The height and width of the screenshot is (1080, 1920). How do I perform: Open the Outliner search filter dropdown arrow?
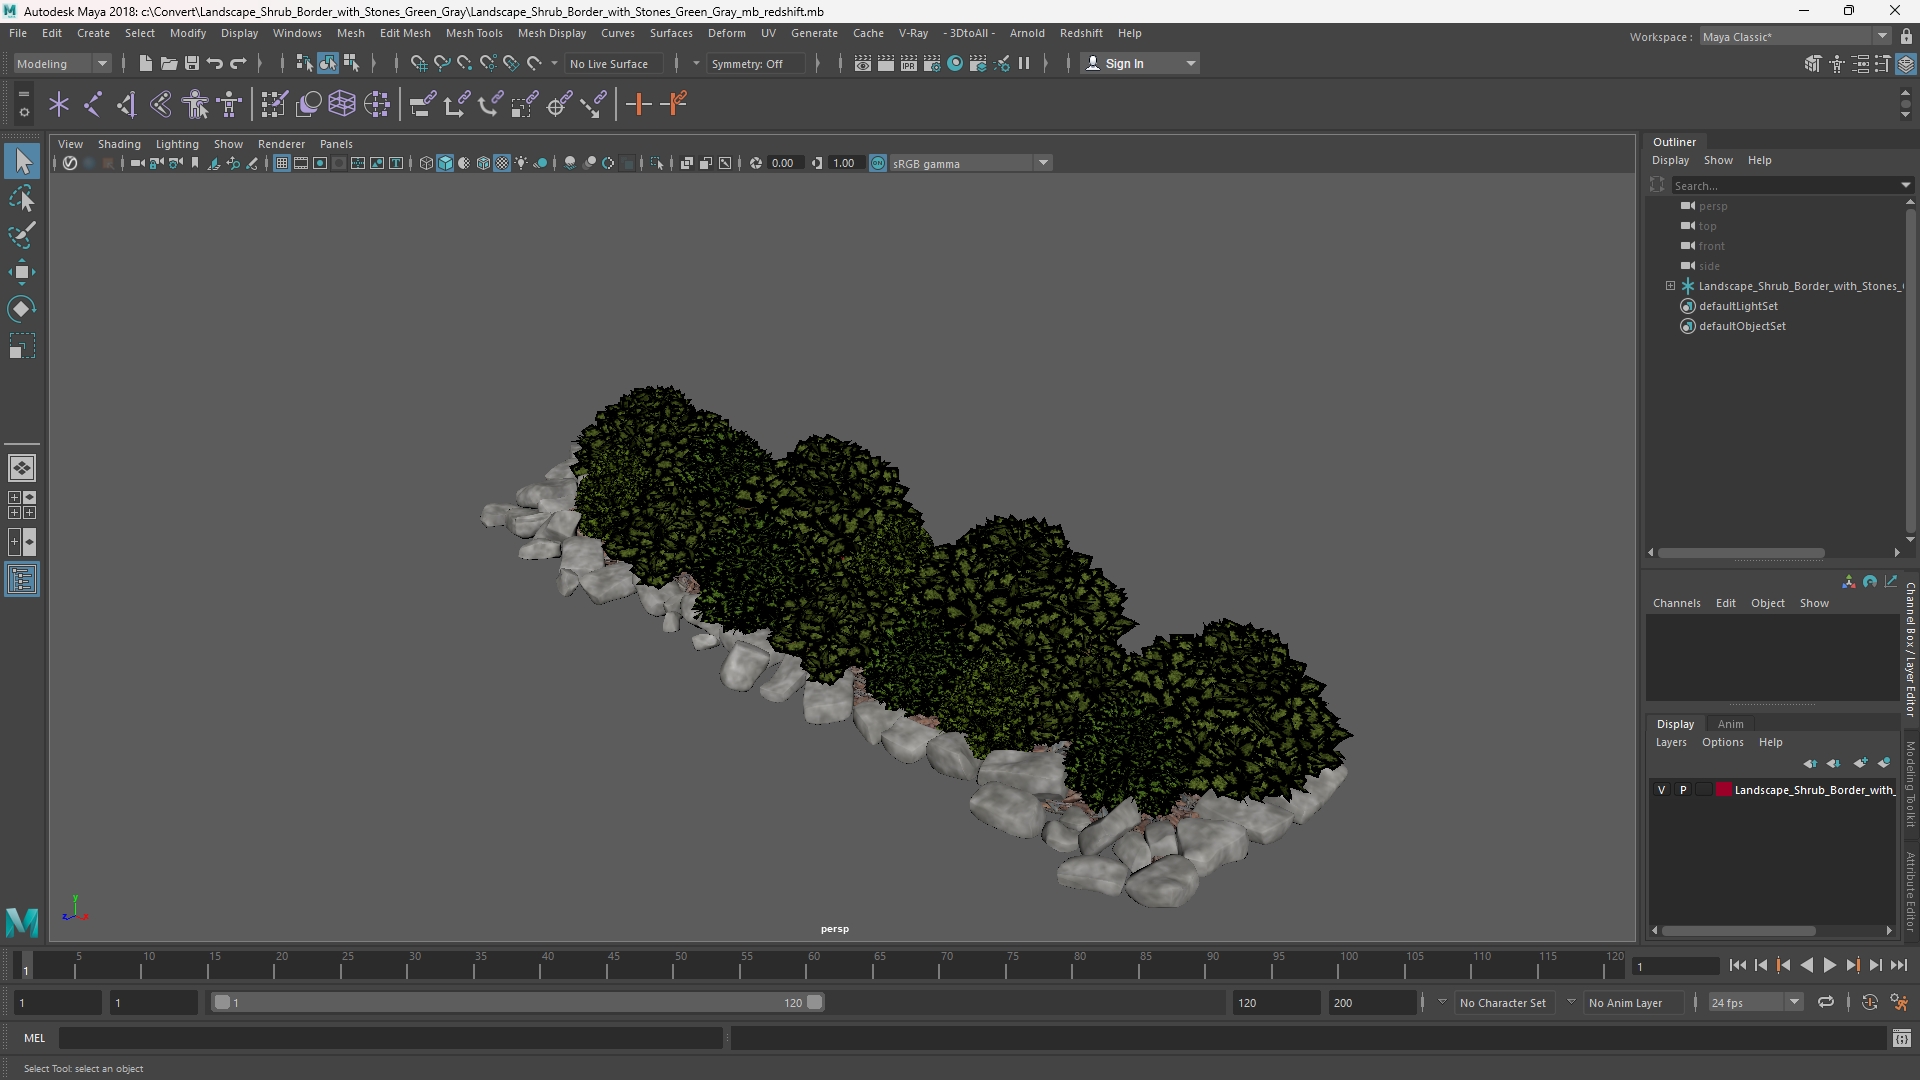(x=1905, y=185)
